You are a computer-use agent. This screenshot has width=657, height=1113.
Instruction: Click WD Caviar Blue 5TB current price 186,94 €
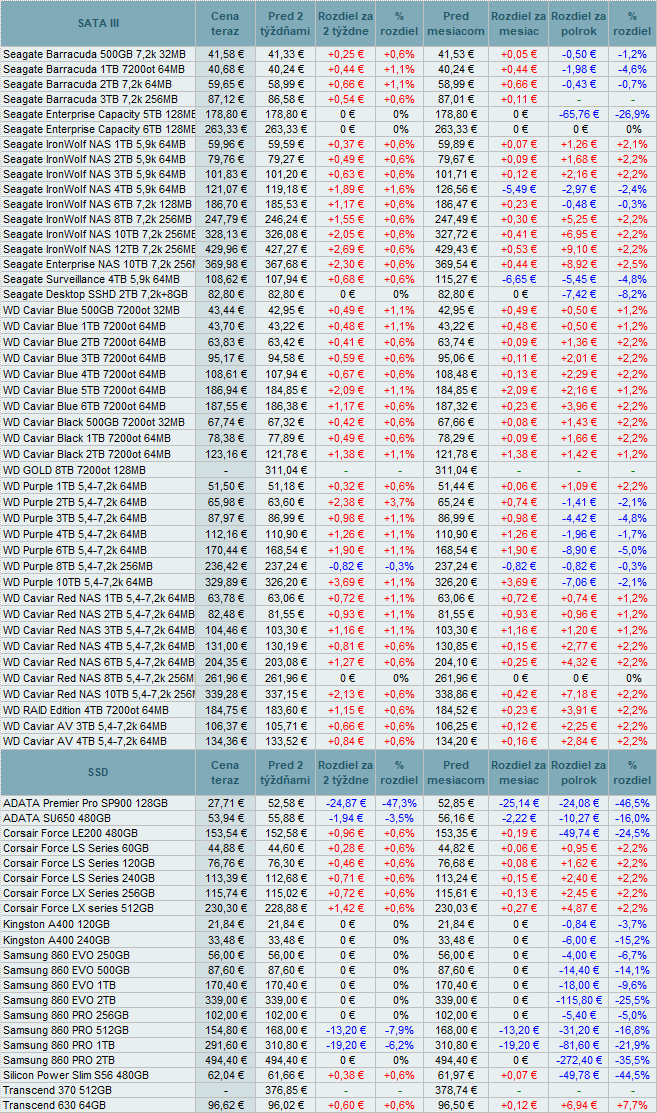227,390
